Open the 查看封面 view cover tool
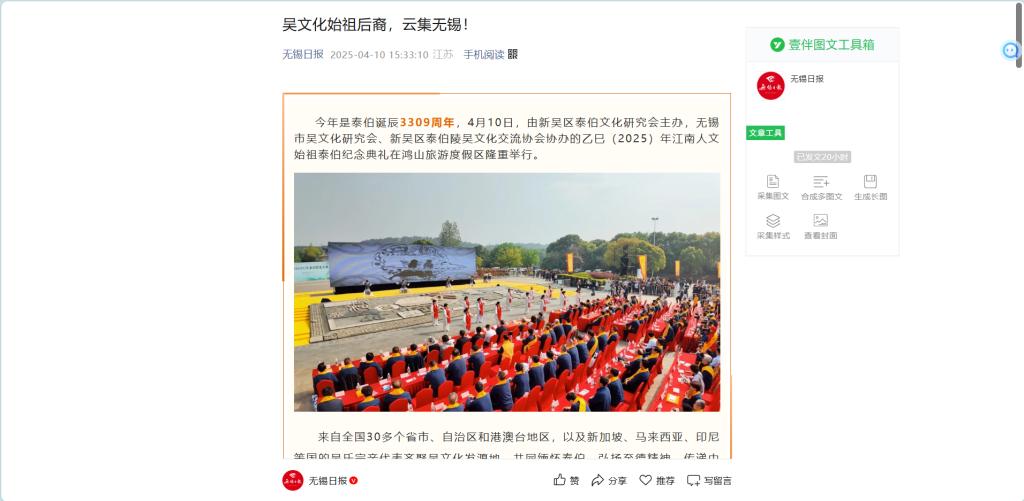This screenshot has width=1024, height=501. pos(820,221)
